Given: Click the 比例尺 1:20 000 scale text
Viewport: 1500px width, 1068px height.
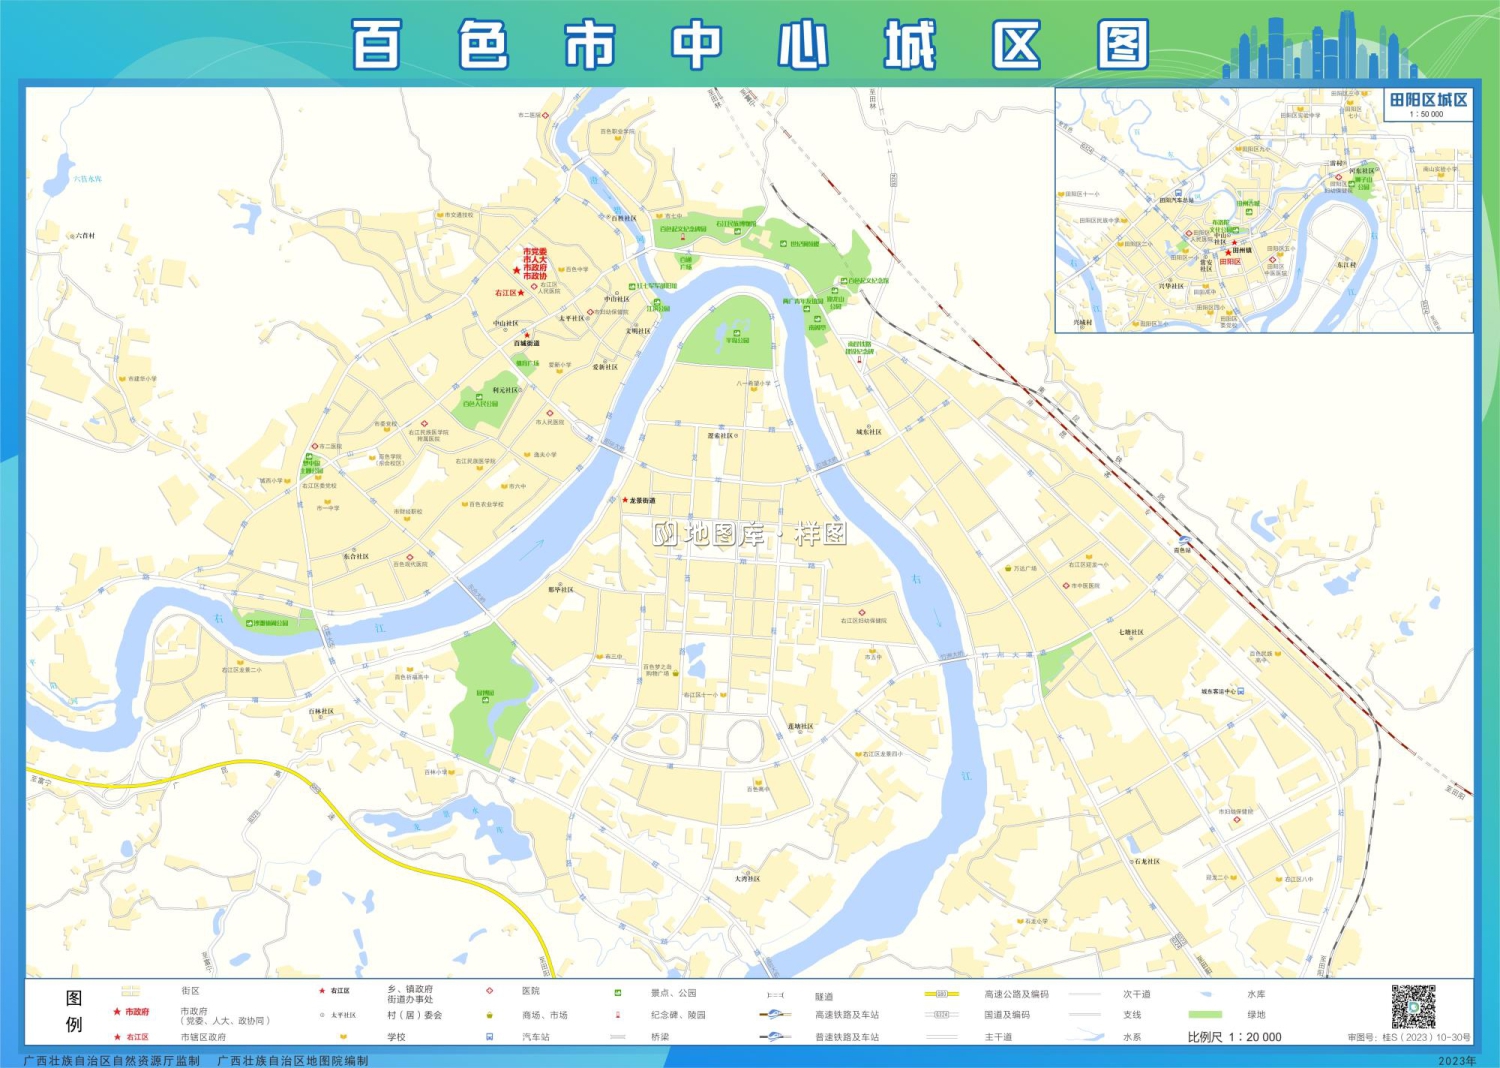Looking at the screenshot, I should click(x=1233, y=1037).
